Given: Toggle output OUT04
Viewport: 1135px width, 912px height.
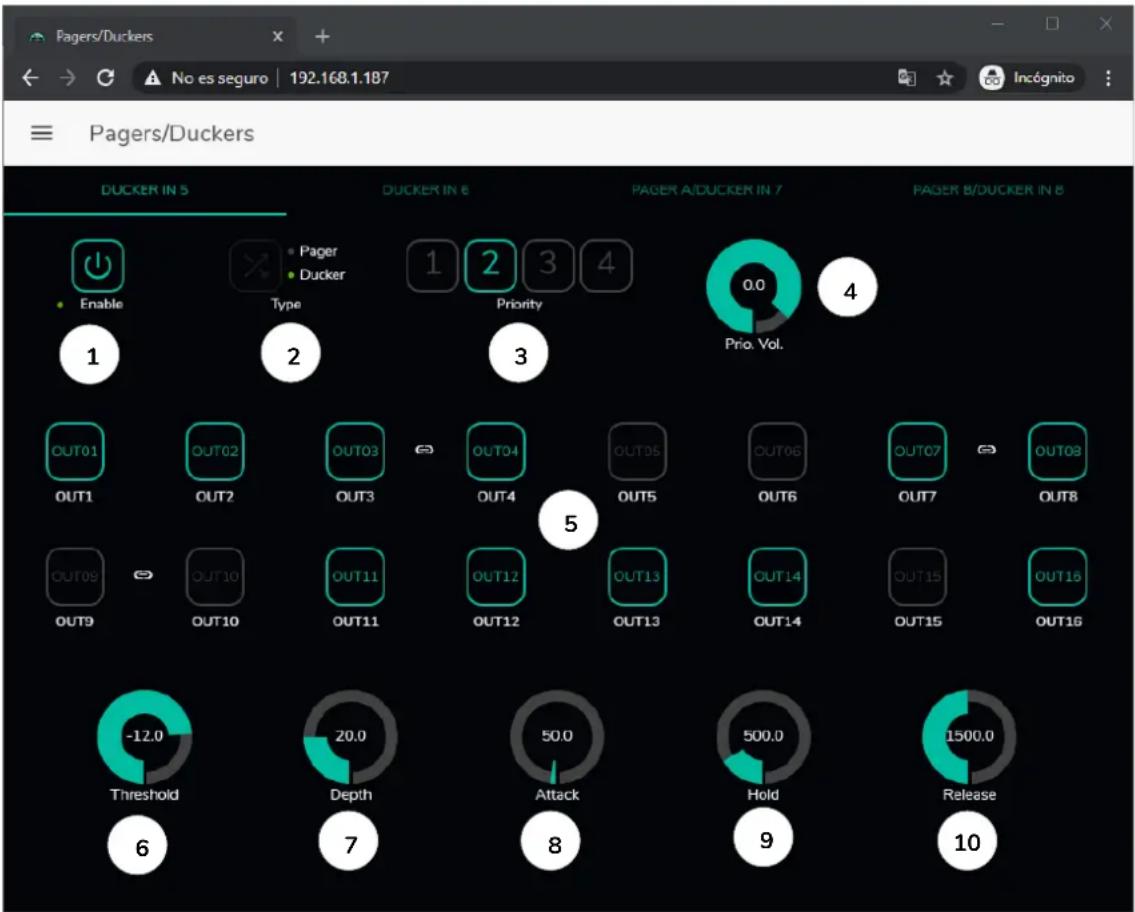Looking at the screenshot, I should 496,452.
